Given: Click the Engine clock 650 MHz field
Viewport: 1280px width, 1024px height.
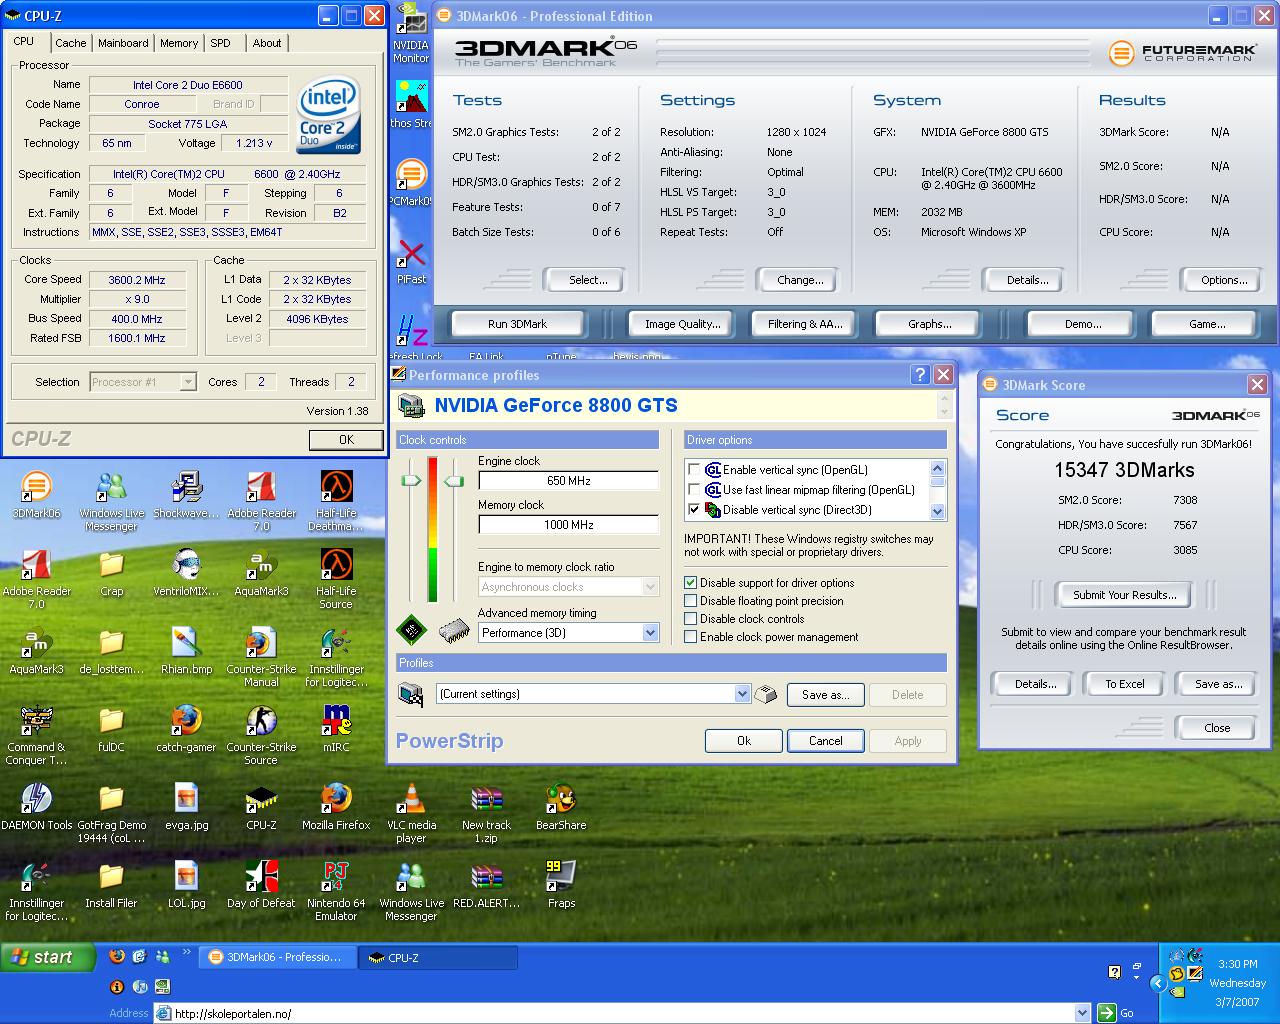Looking at the screenshot, I should (569, 481).
